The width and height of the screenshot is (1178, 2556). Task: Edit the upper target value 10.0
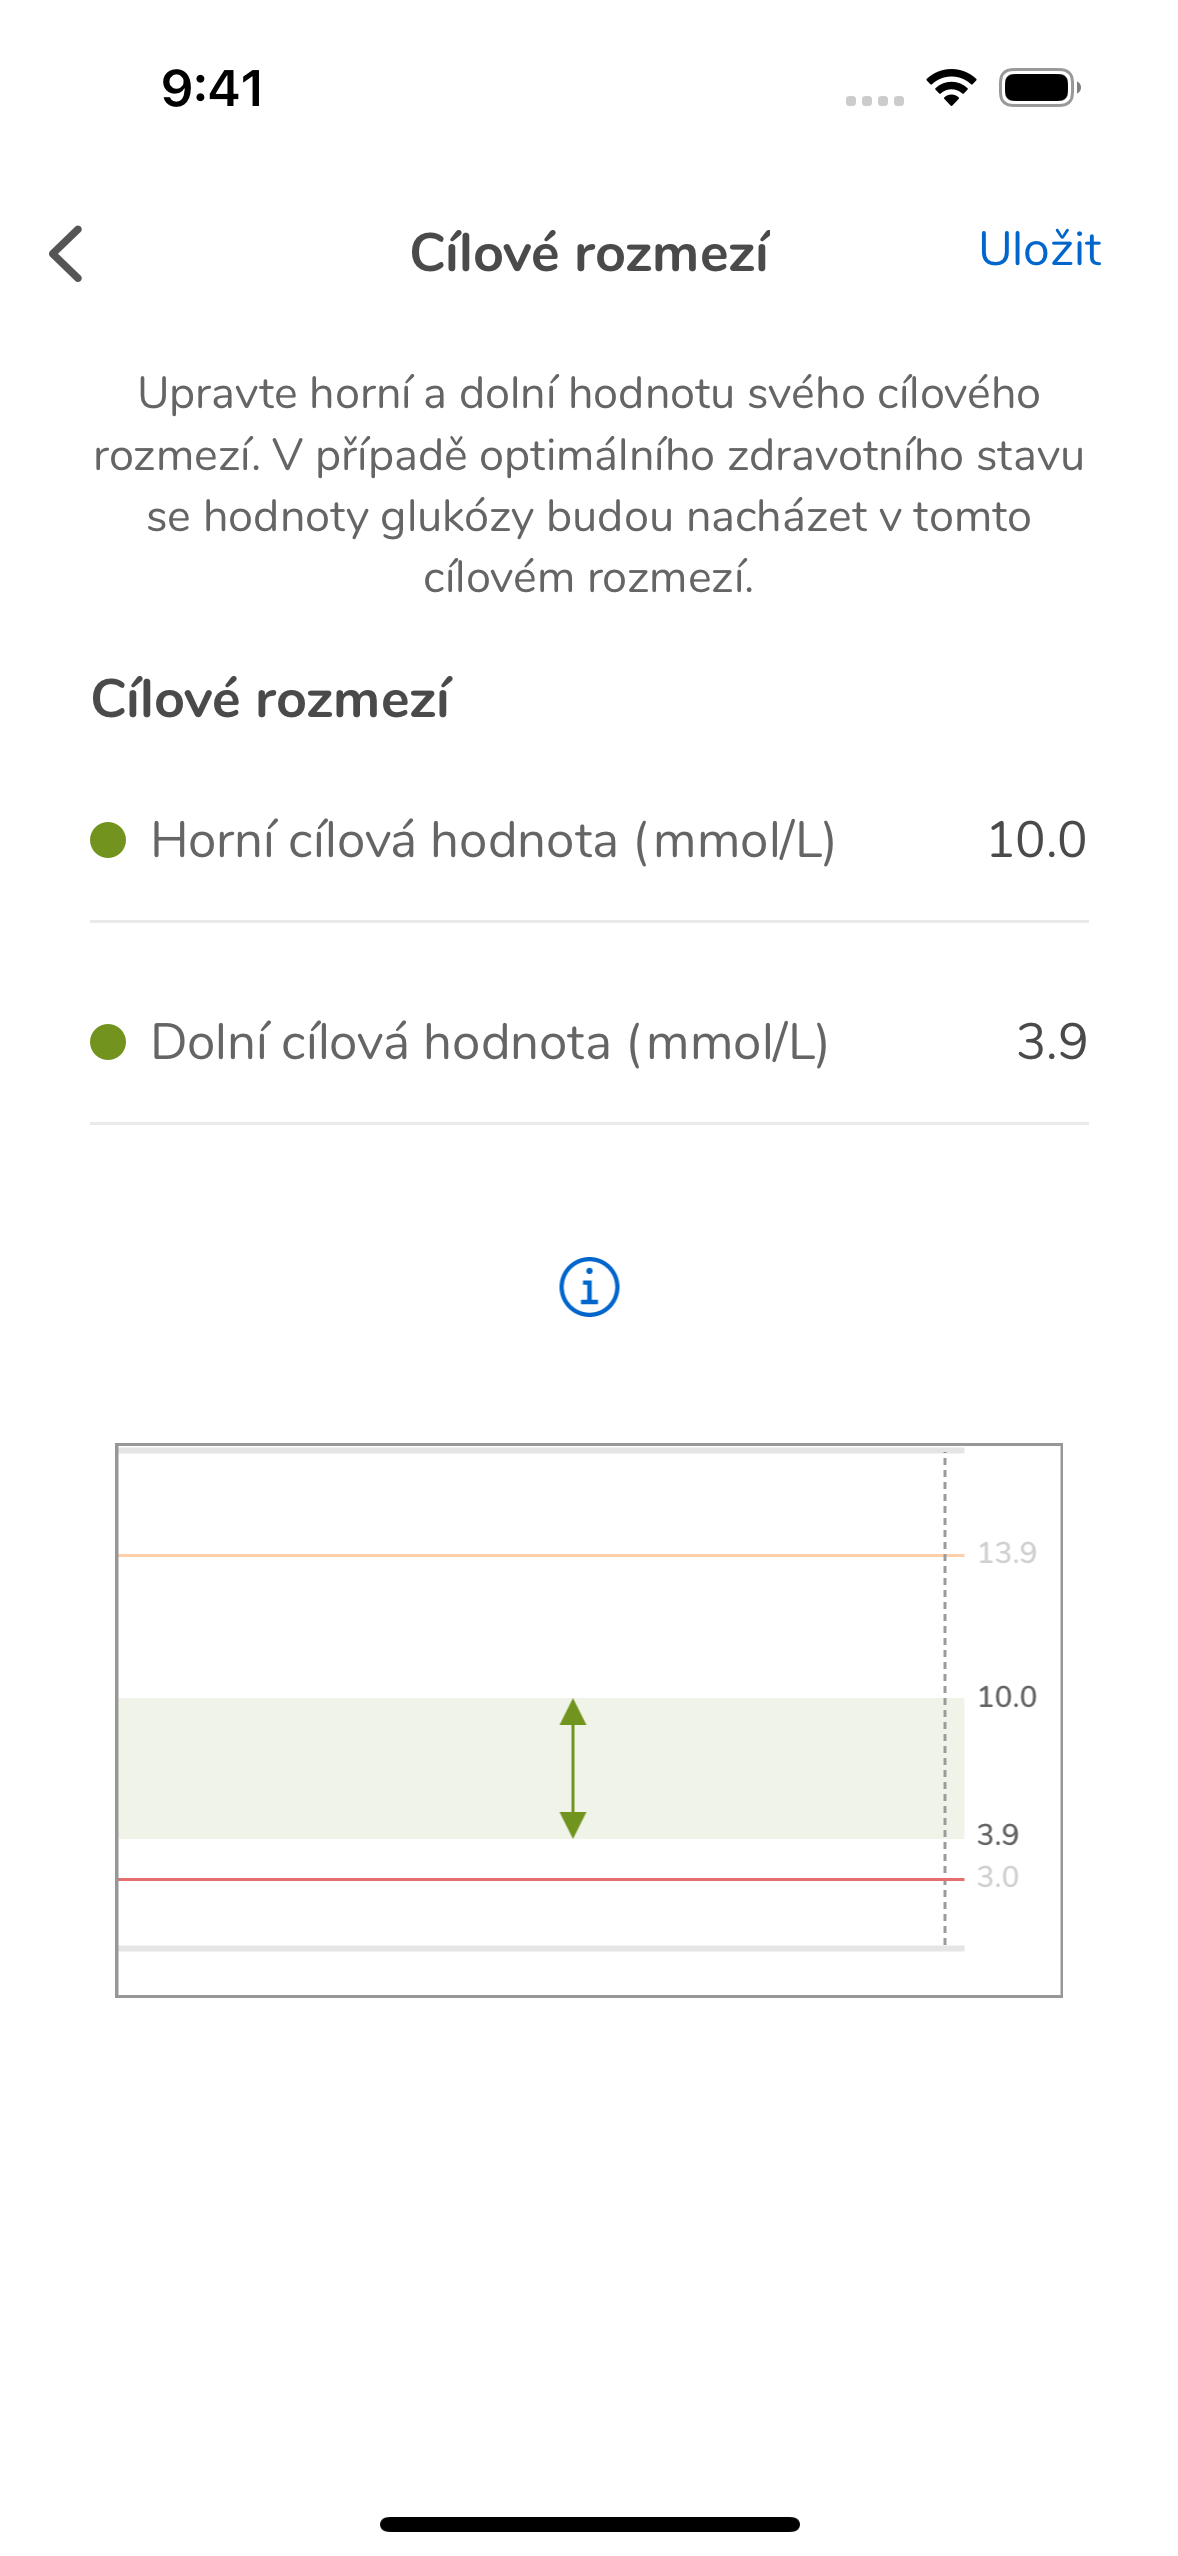point(1037,840)
